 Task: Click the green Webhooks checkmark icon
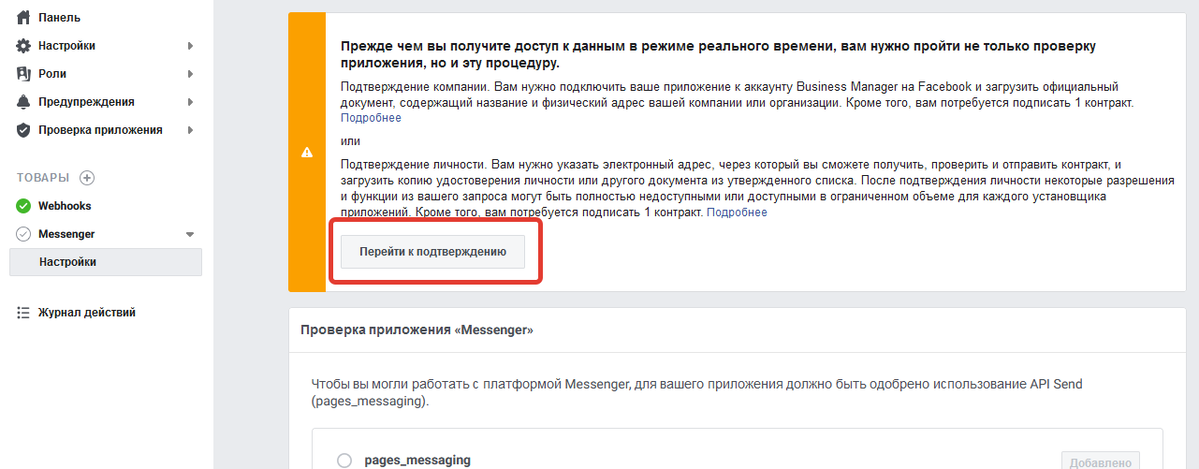click(23, 206)
